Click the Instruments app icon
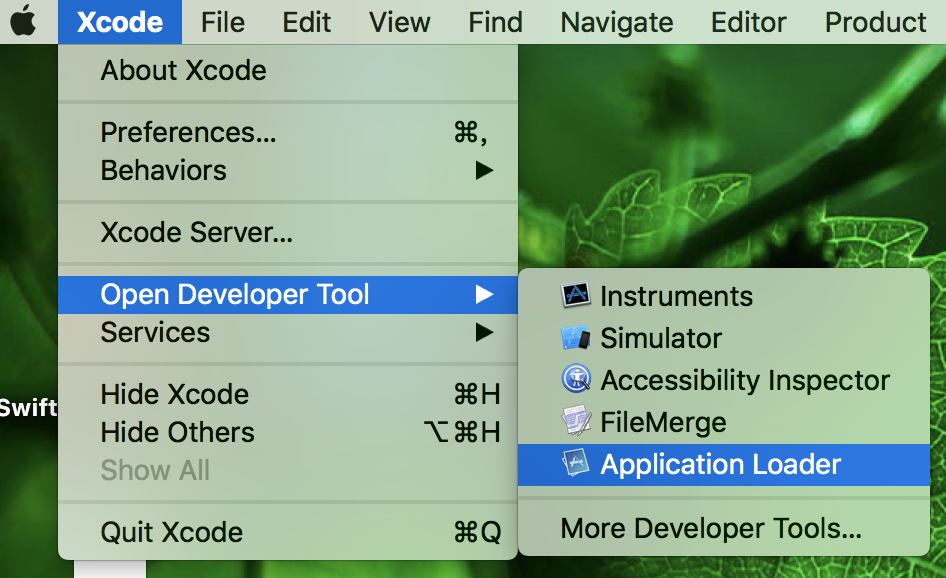The width and height of the screenshot is (946, 578). click(x=576, y=295)
